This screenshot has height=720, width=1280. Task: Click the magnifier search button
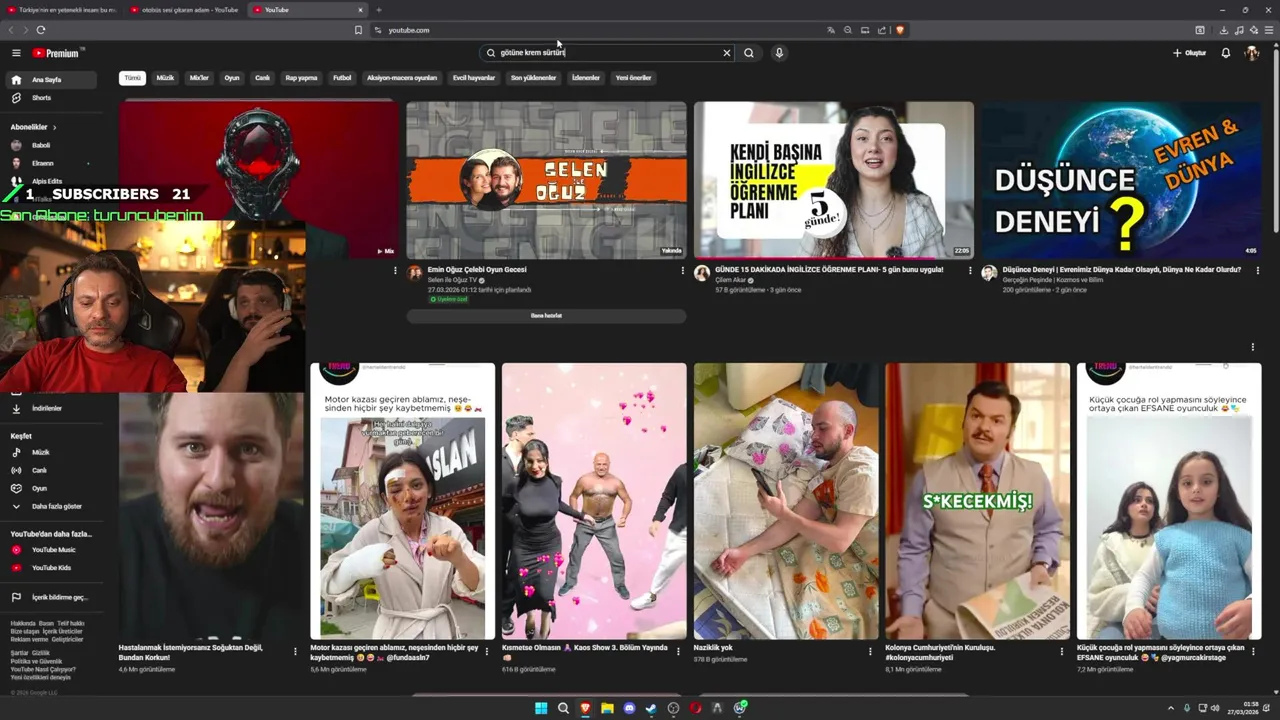pyautogui.click(x=749, y=53)
